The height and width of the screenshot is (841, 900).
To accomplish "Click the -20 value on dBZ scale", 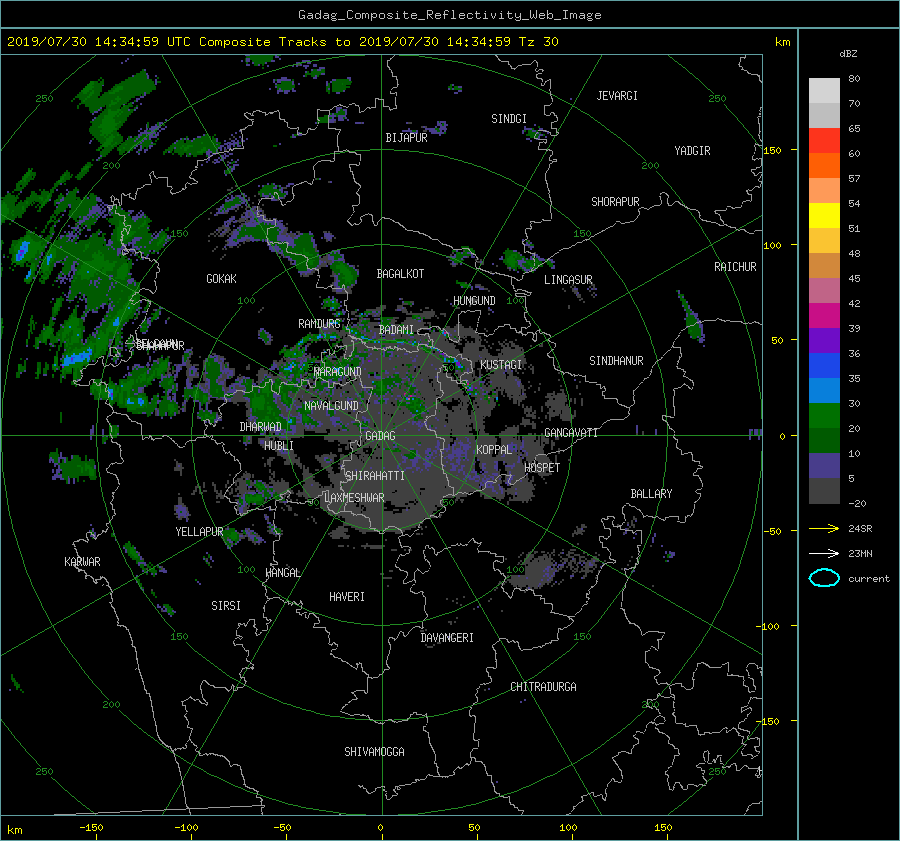I will [x=857, y=503].
